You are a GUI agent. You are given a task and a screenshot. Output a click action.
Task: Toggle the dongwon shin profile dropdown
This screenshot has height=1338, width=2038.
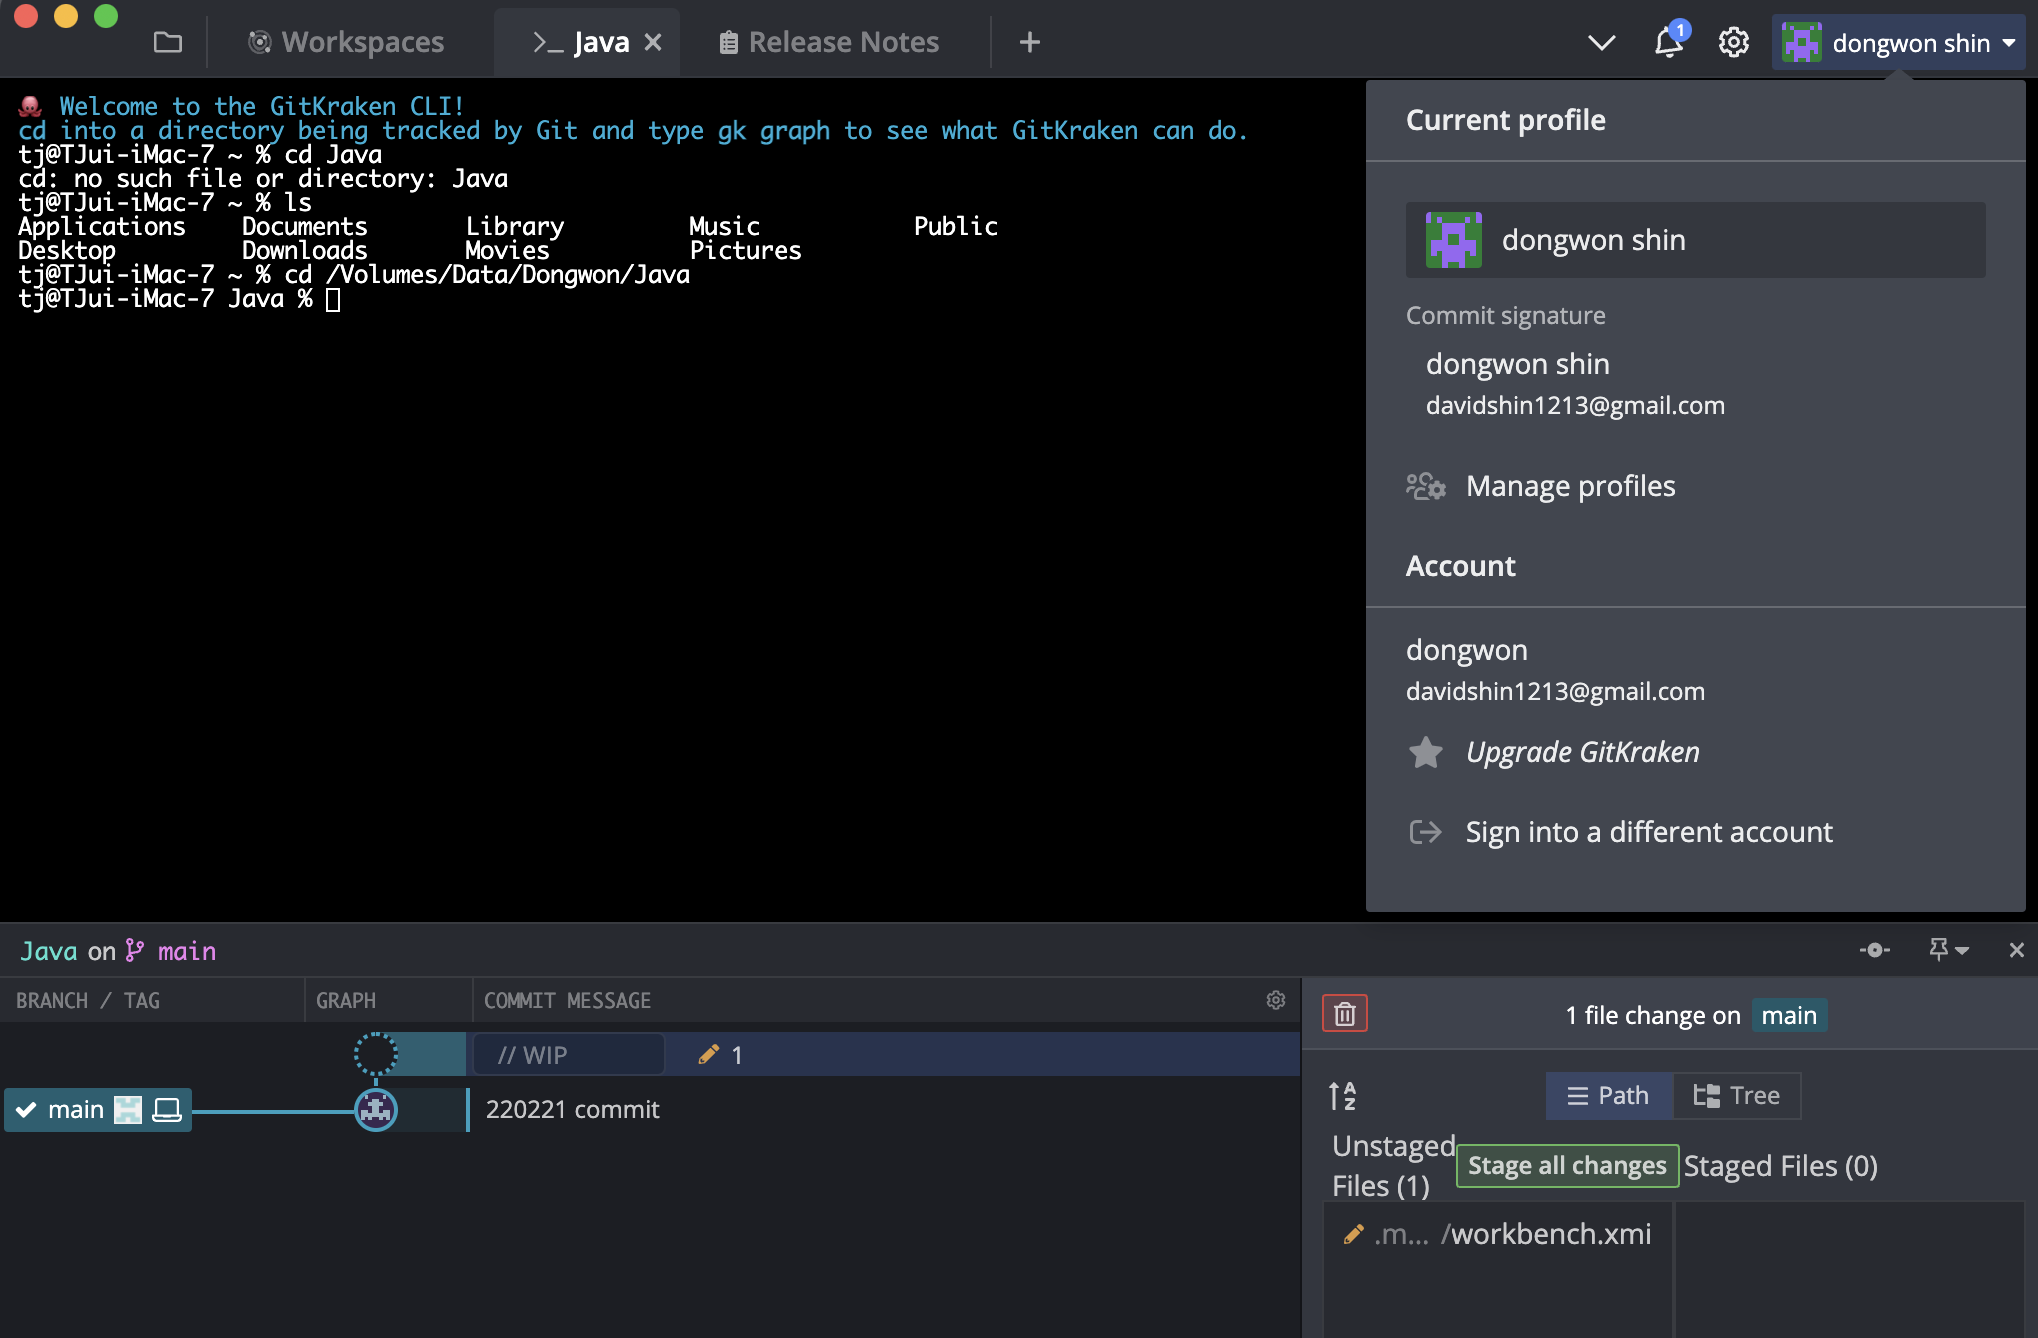tap(1899, 43)
